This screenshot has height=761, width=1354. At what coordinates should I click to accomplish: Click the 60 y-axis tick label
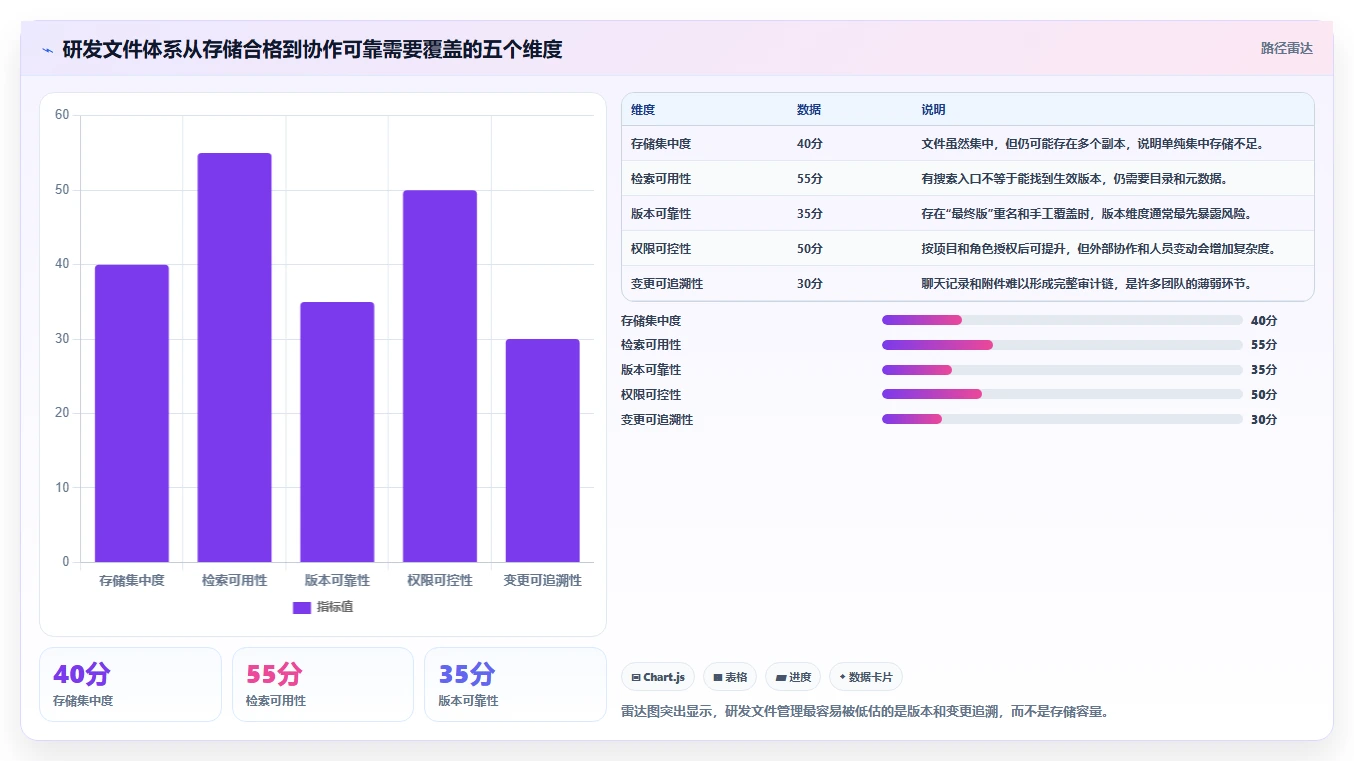[x=62, y=115]
